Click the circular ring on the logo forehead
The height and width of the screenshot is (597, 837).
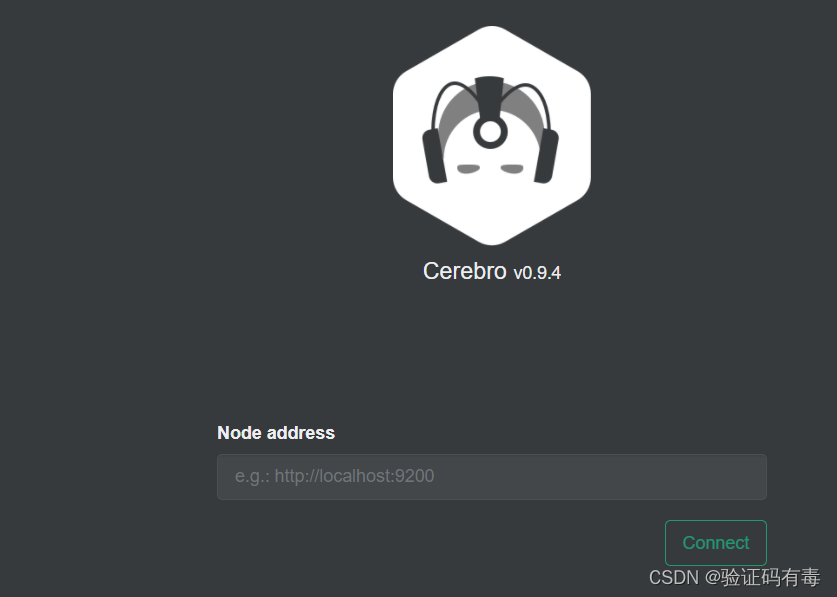[x=490, y=131]
